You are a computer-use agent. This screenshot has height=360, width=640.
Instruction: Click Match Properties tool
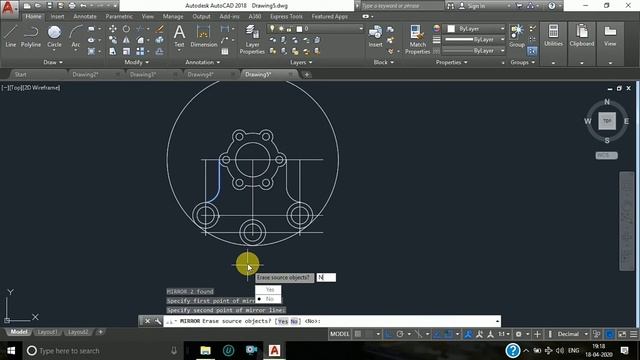click(417, 40)
